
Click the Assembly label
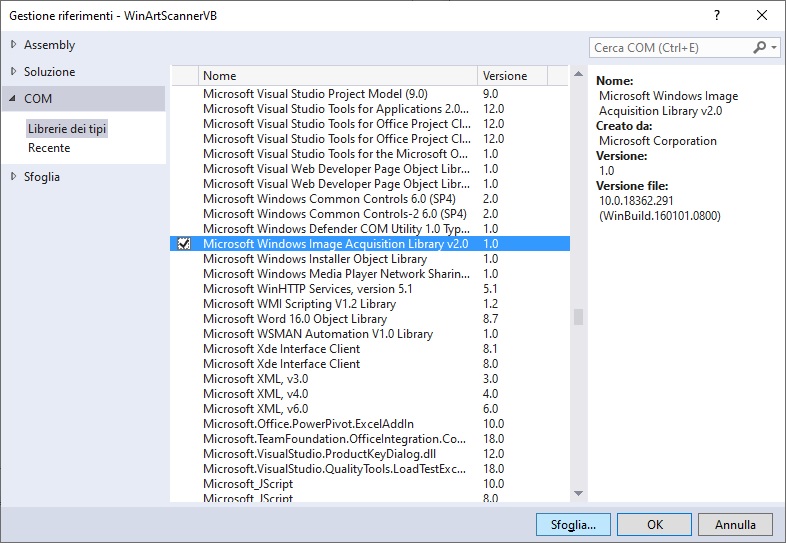(50, 45)
